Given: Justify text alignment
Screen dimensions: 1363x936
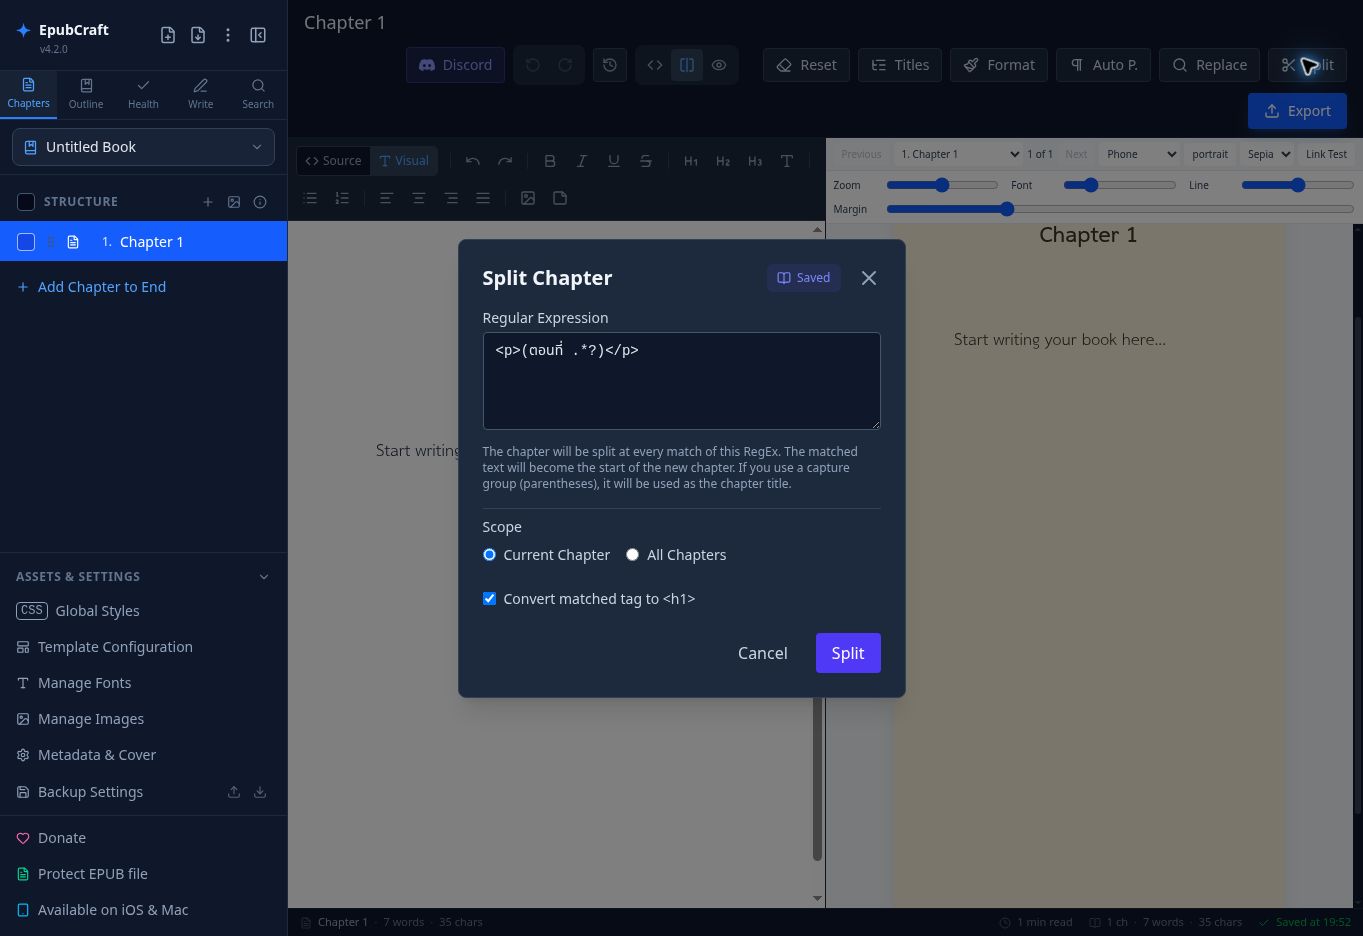Looking at the screenshot, I should point(483,198).
